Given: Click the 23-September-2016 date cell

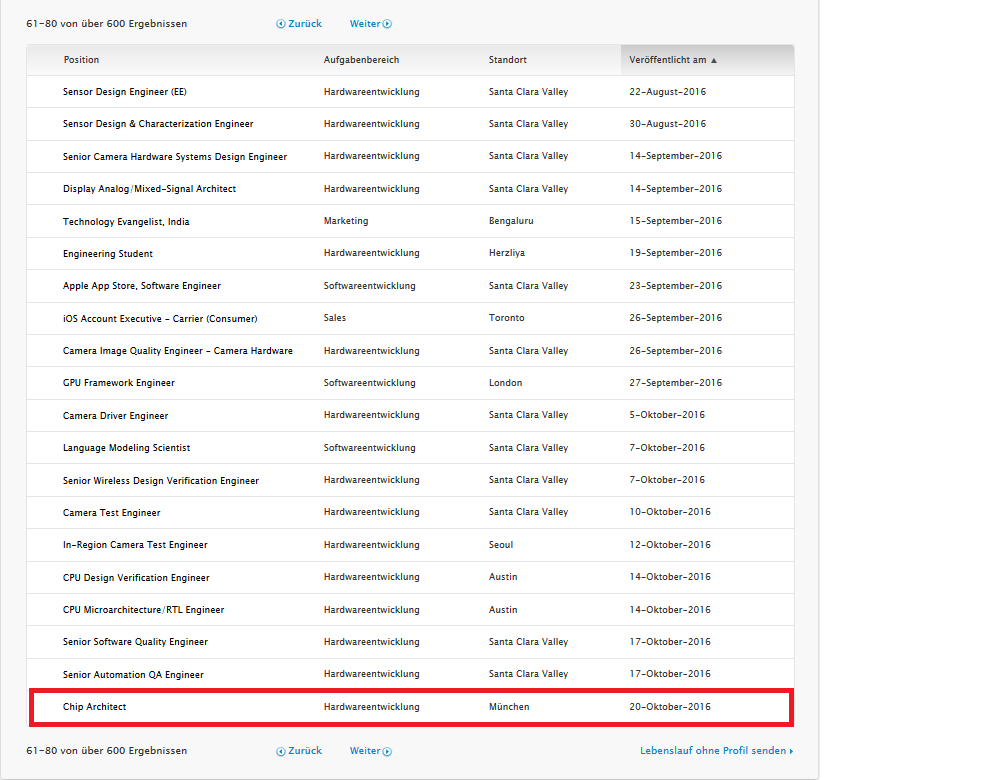Looking at the screenshot, I should [x=676, y=286].
